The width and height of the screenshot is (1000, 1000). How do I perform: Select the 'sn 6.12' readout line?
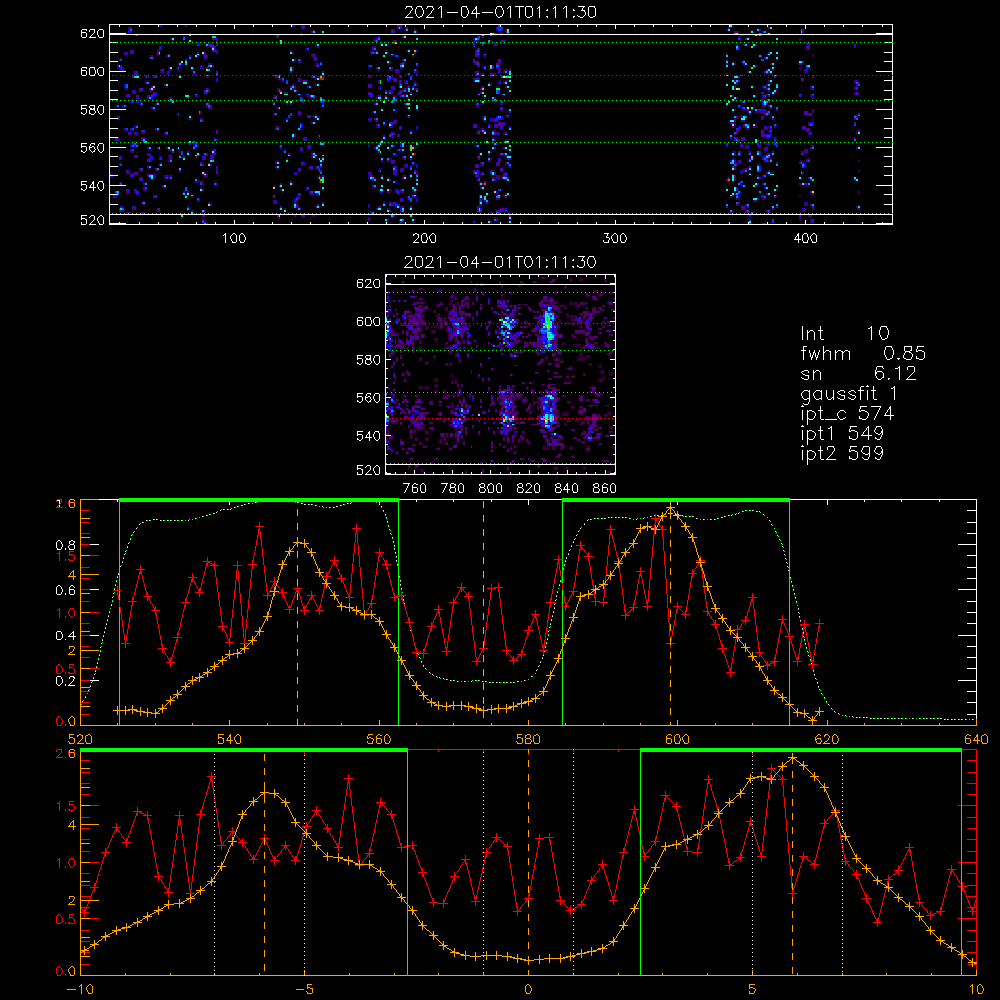[858, 373]
